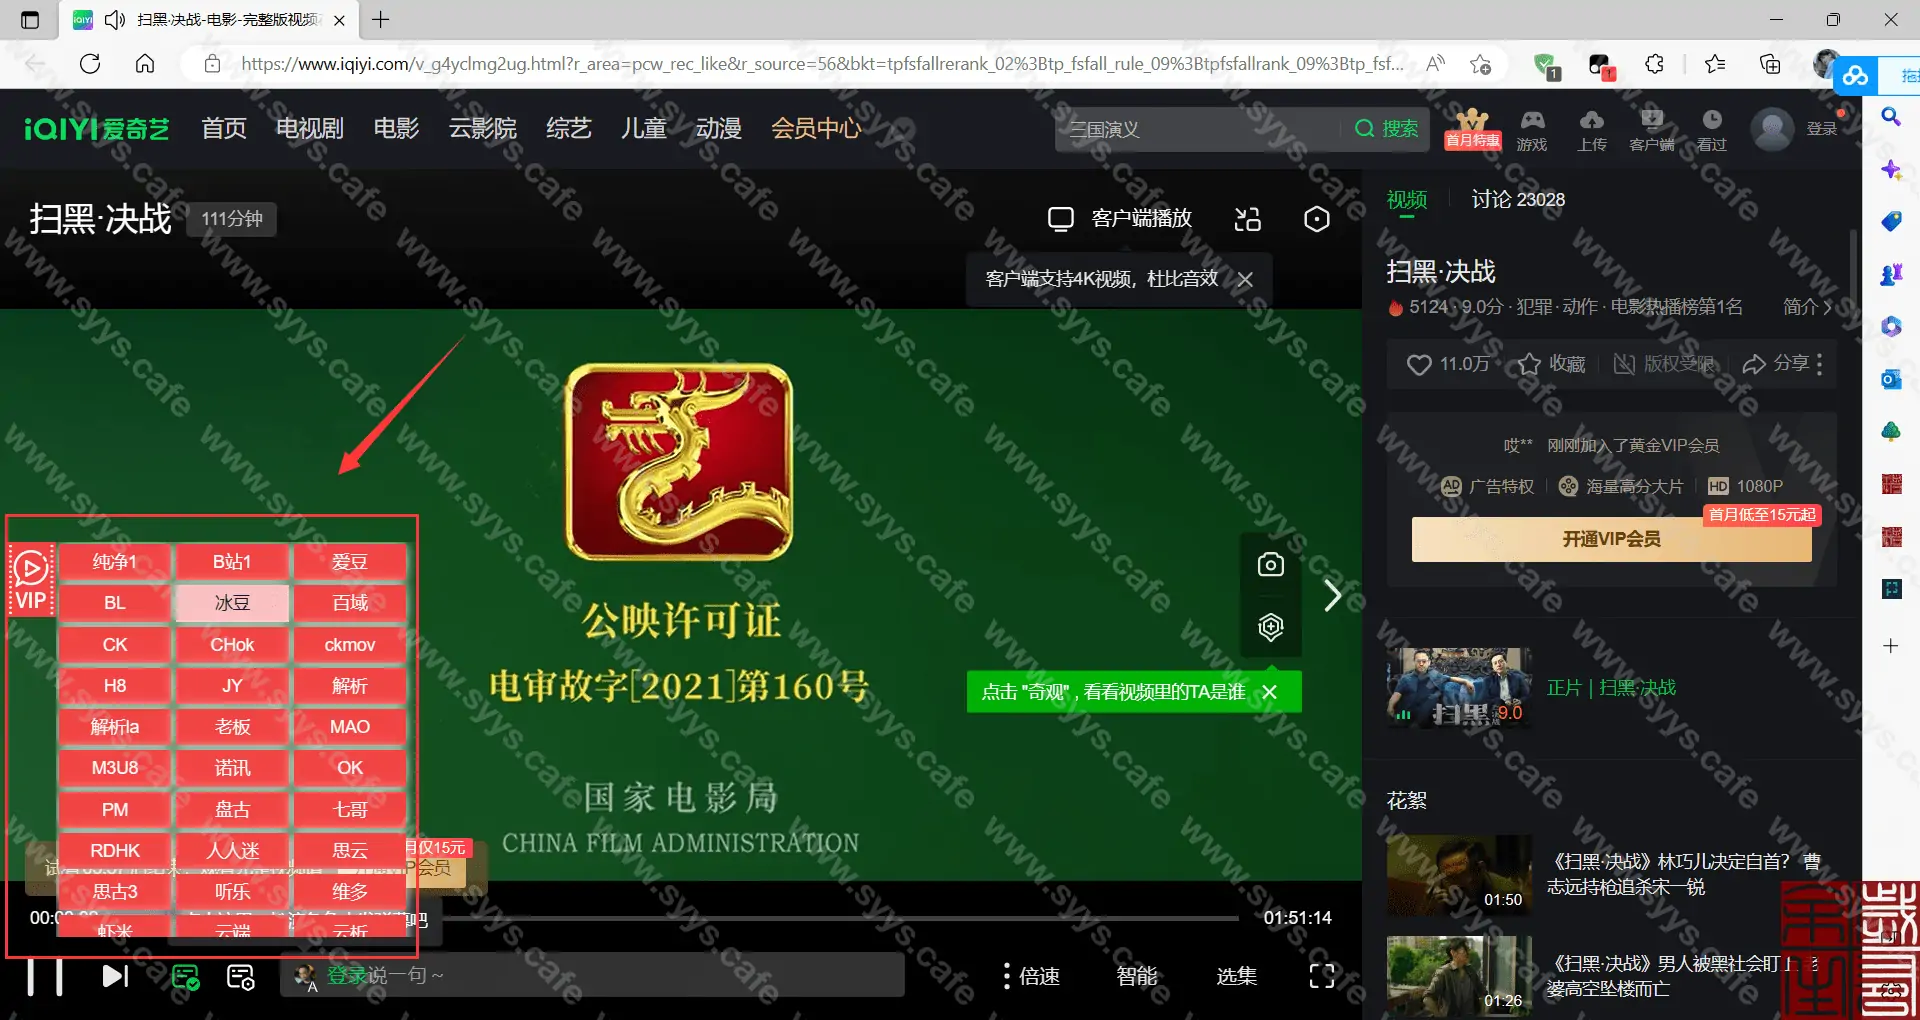Click the 客户端播放 monitor icon

click(x=1060, y=218)
